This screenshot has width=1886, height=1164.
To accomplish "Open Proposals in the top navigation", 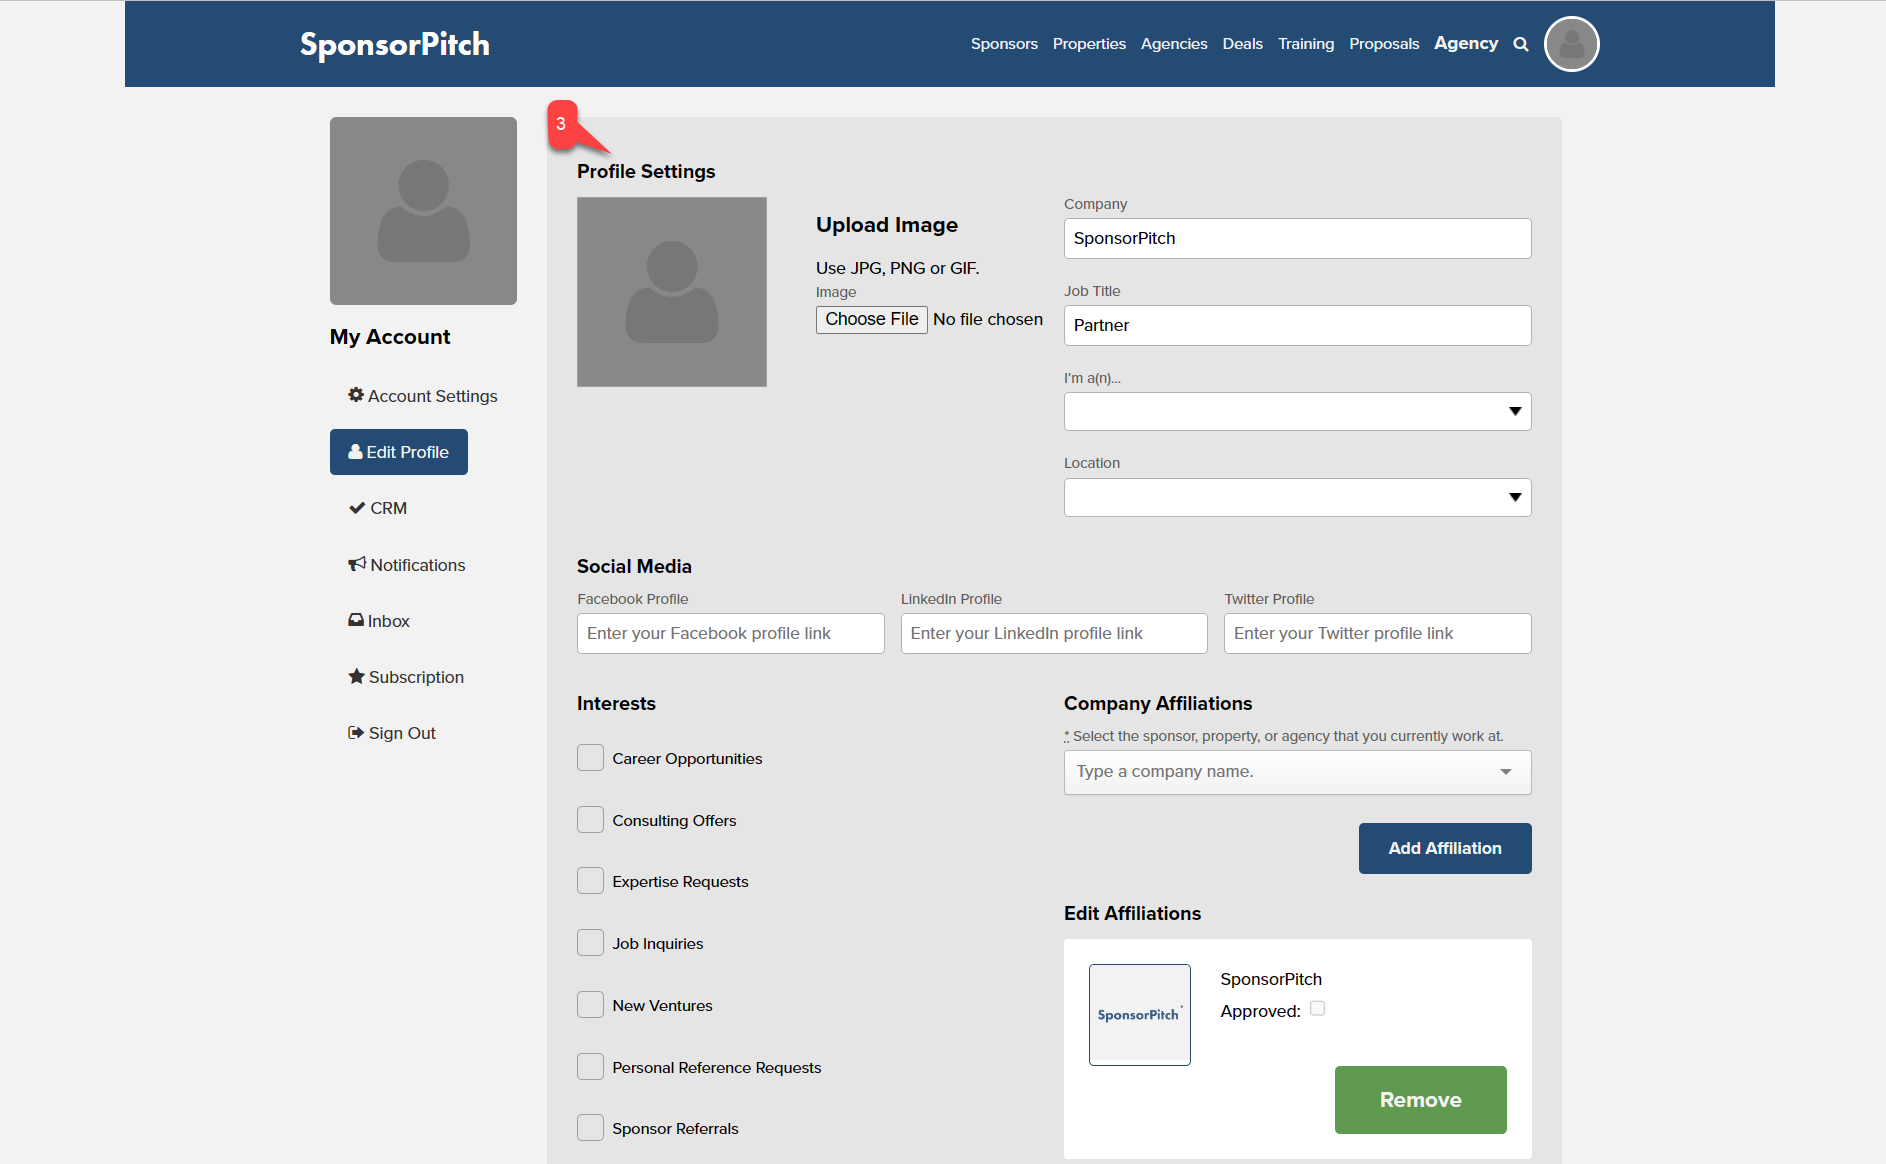I will coord(1384,44).
